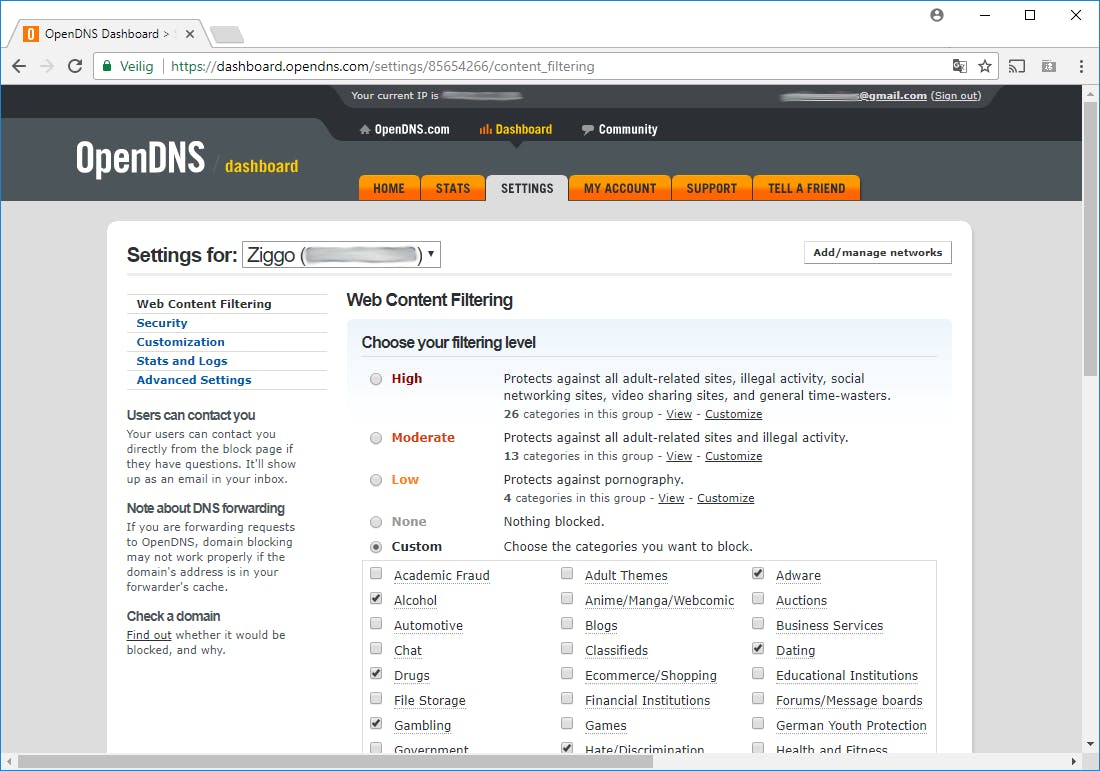Switch to the HOME tab

click(x=389, y=188)
